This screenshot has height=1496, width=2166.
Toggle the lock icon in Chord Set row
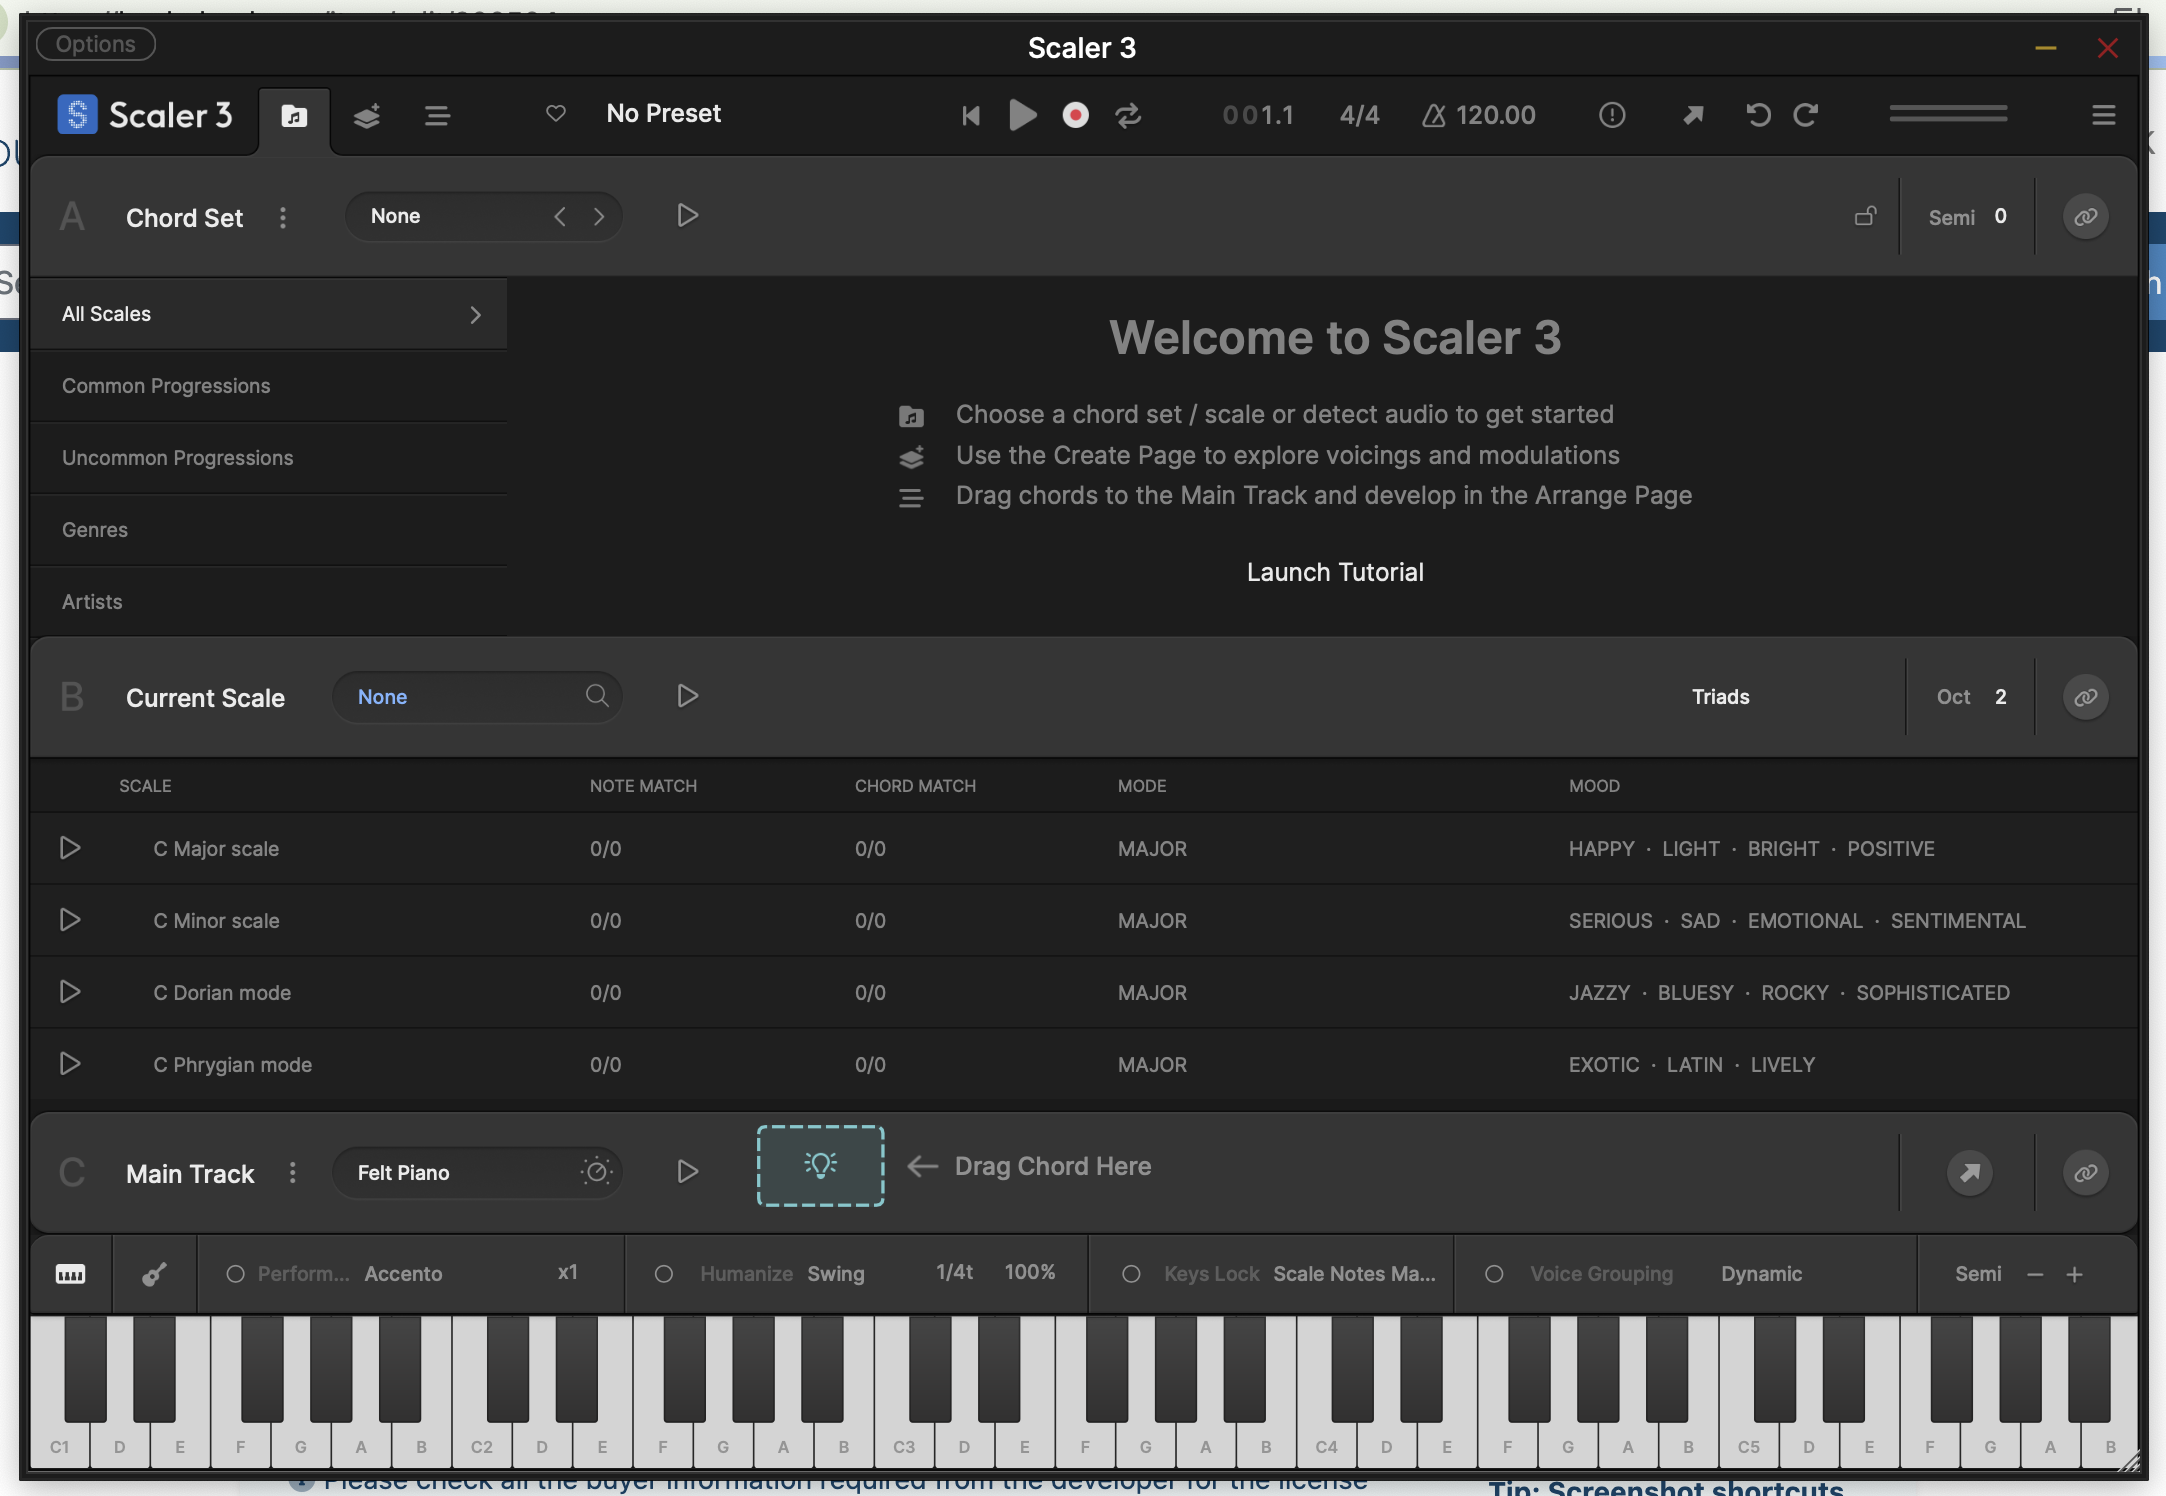point(1866,216)
